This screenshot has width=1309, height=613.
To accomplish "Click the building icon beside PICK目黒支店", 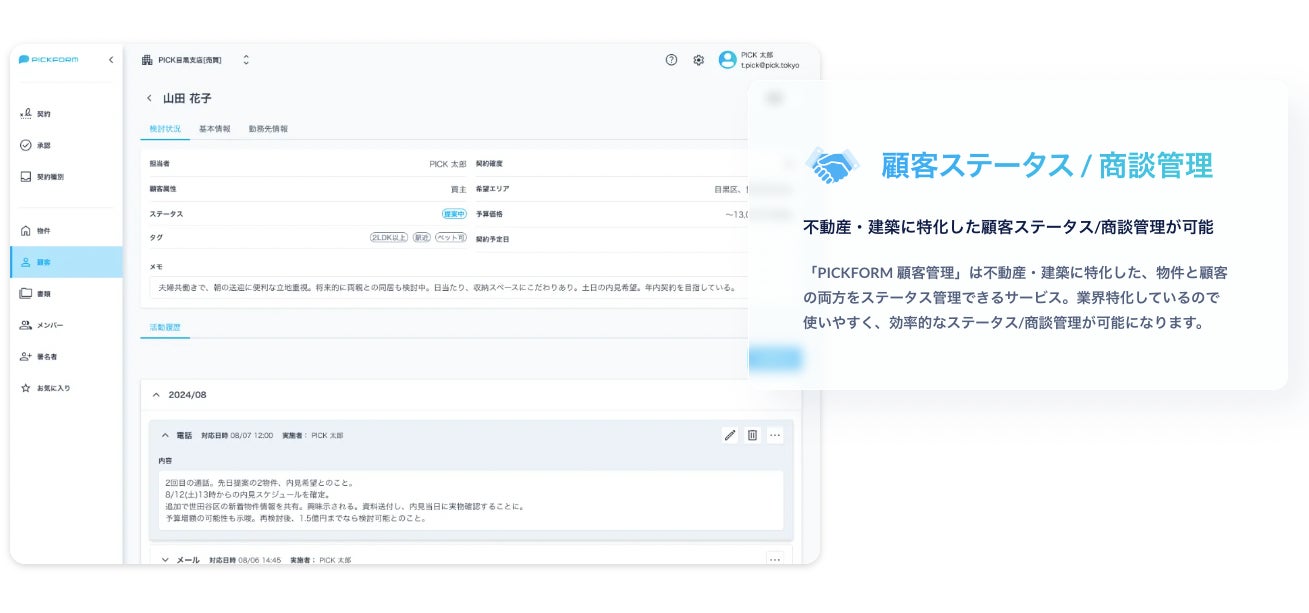I will [x=147, y=60].
